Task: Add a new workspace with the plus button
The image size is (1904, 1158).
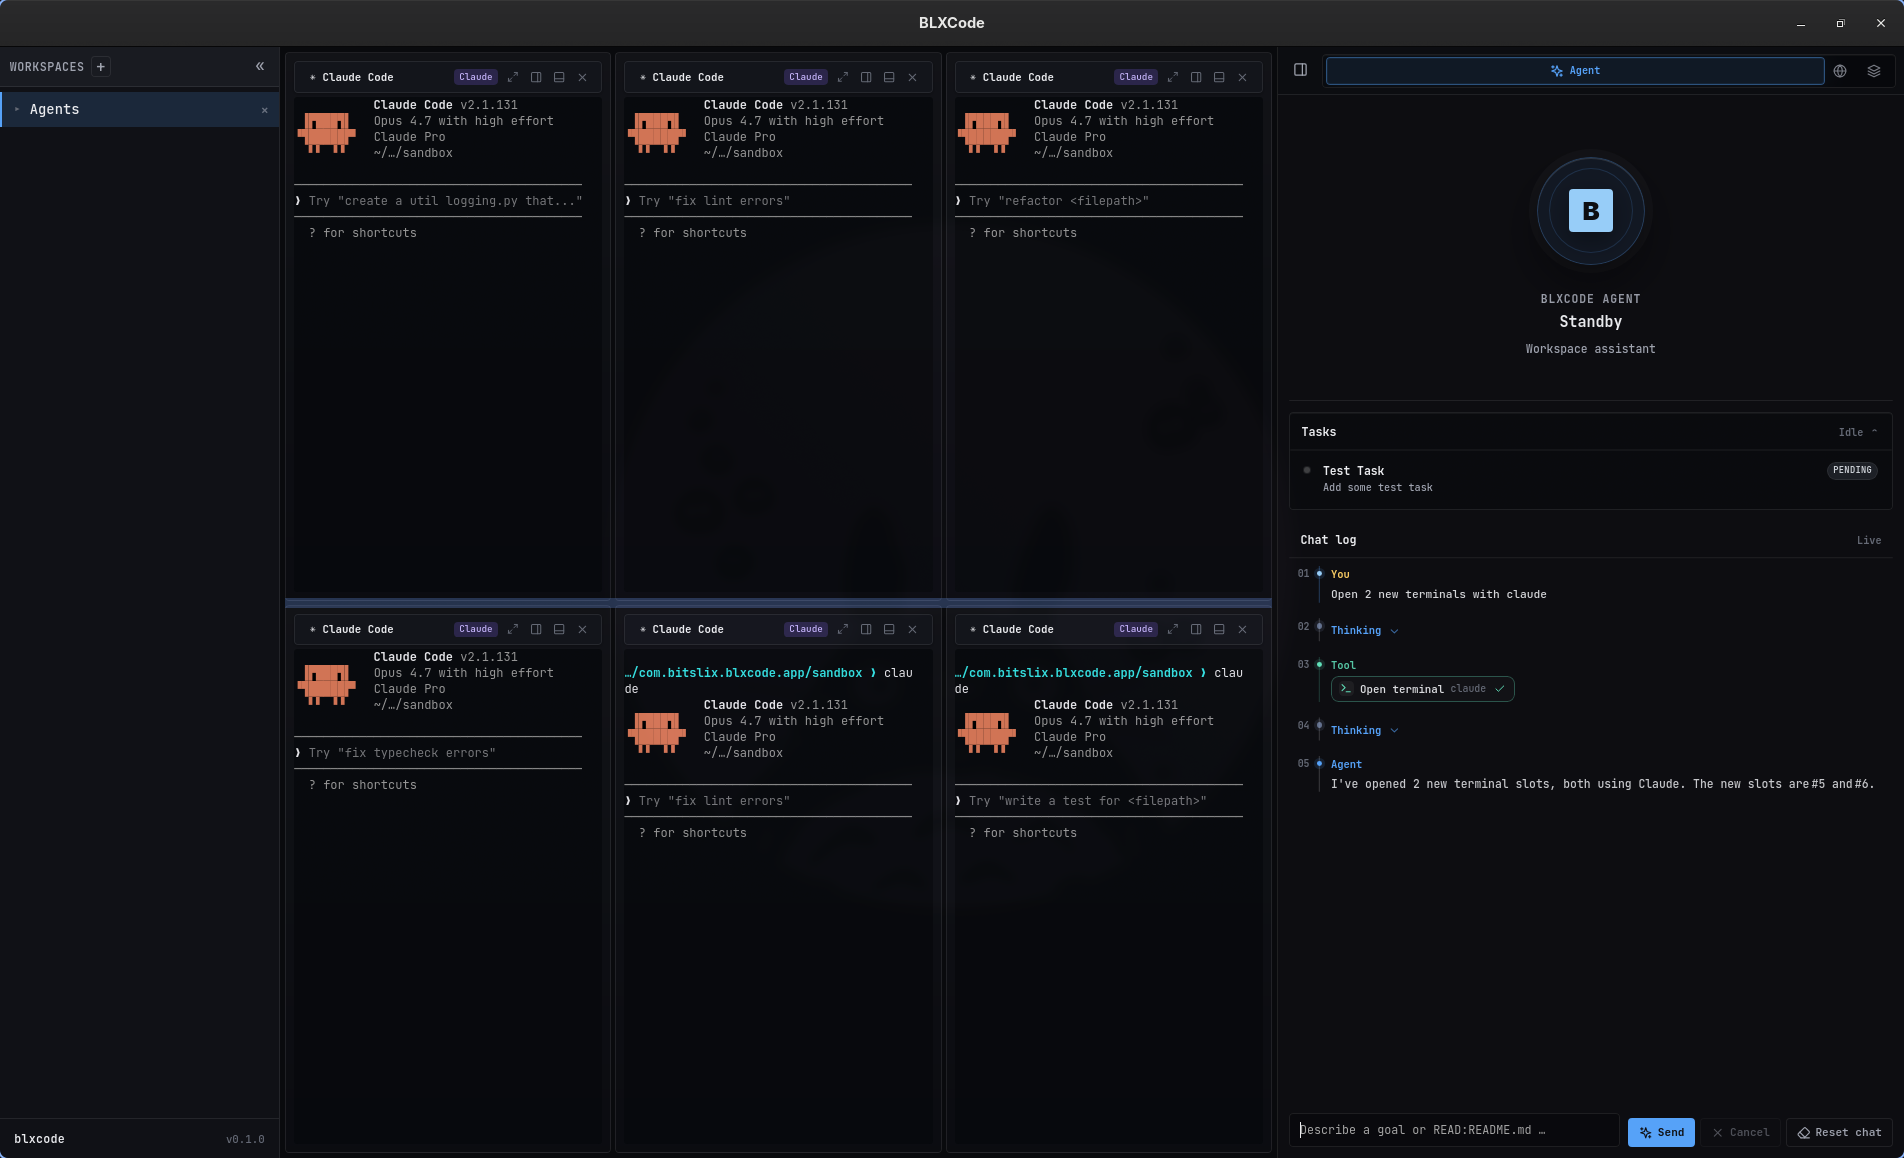Action: (100, 67)
